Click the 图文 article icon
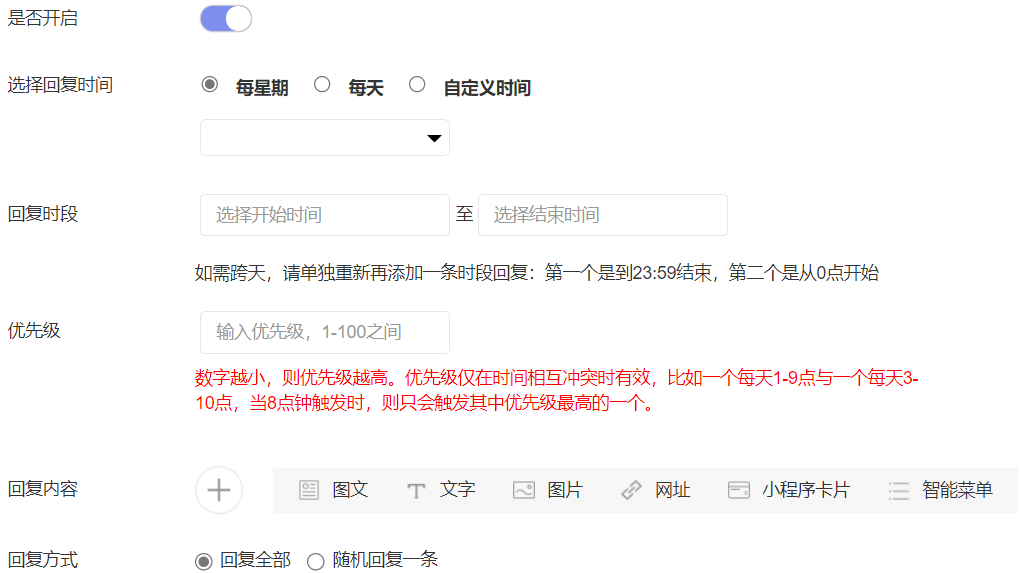The width and height of the screenshot is (1020, 573). point(309,490)
